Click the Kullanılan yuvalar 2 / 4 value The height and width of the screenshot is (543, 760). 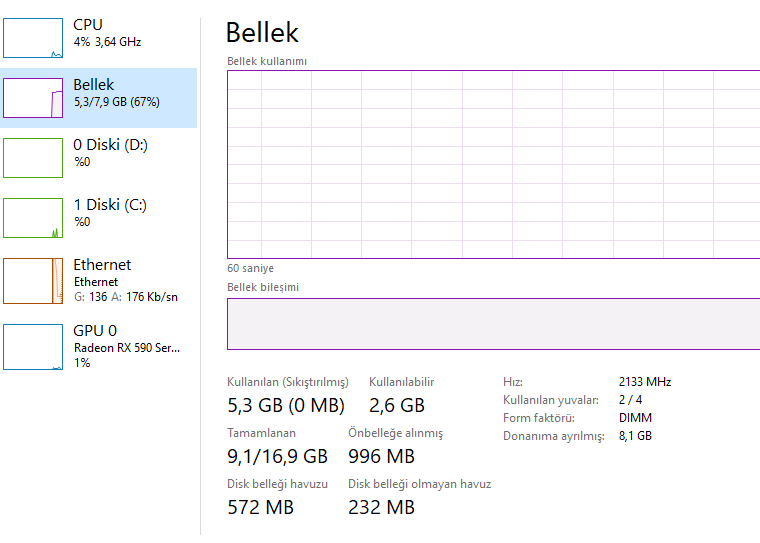click(630, 400)
